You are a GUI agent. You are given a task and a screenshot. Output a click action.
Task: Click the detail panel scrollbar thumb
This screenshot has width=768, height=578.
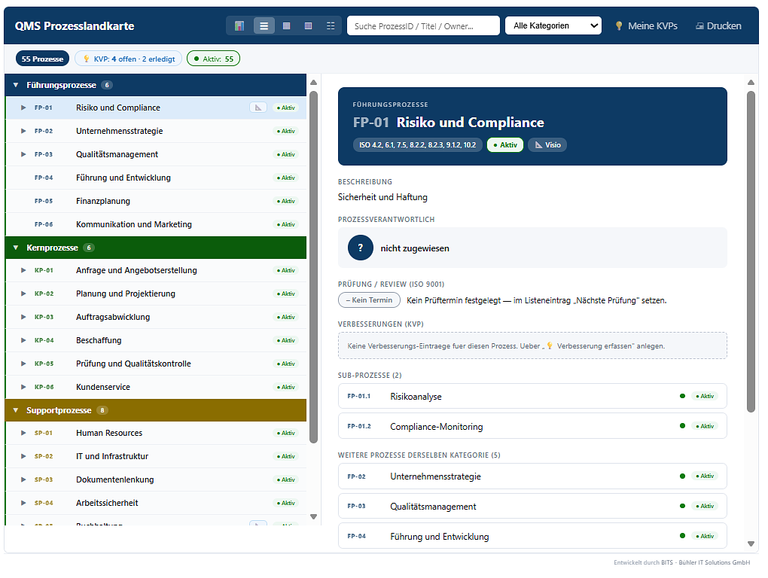pos(751,252)
